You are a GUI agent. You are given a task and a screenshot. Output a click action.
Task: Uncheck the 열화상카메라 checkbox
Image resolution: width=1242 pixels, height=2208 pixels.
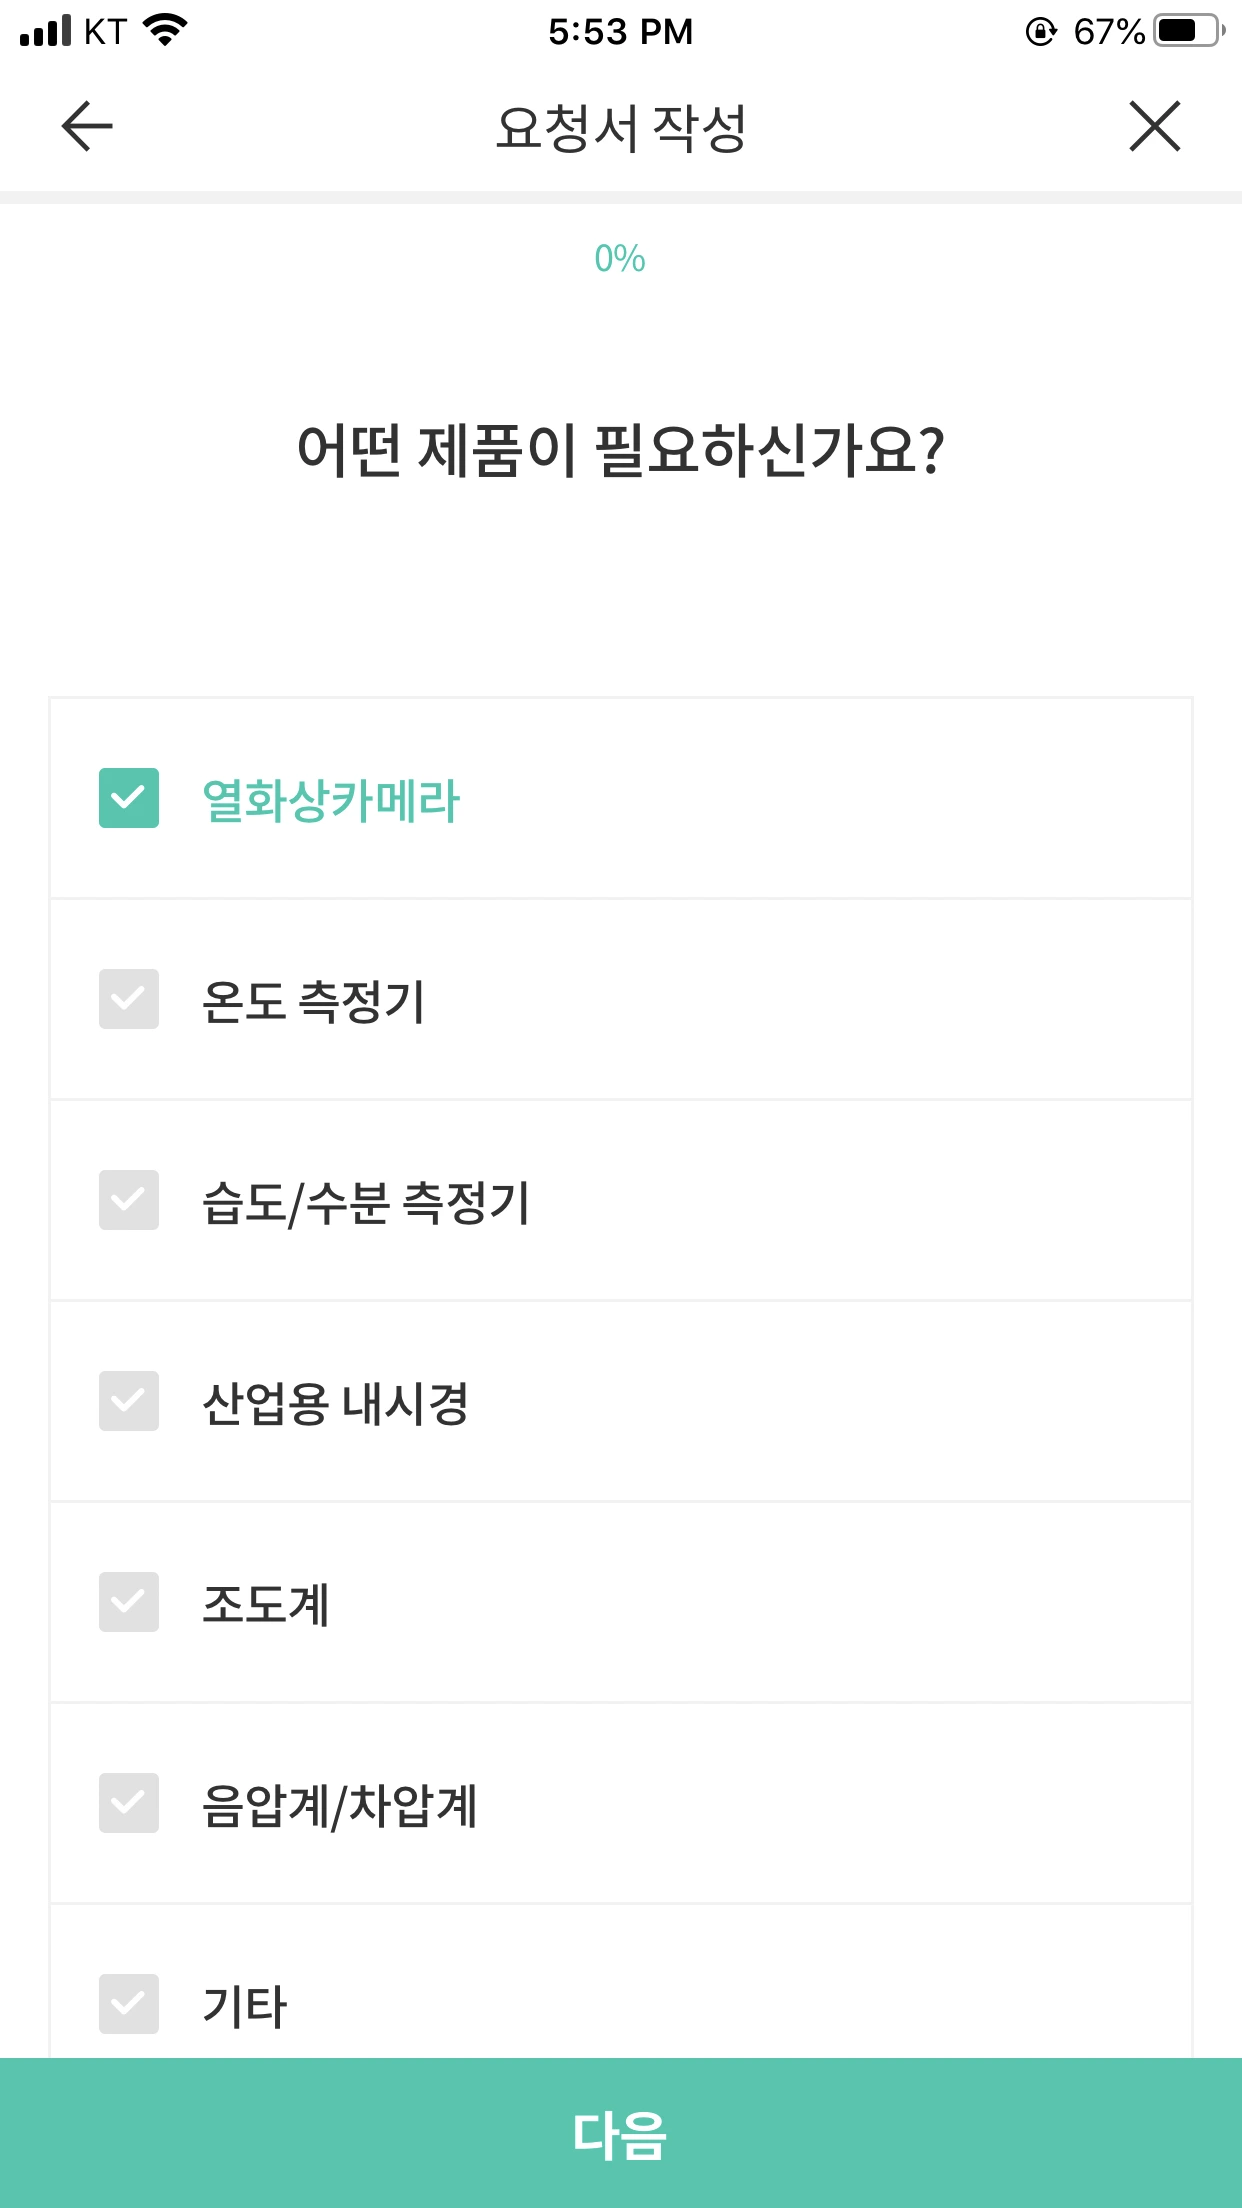[129, 798]
